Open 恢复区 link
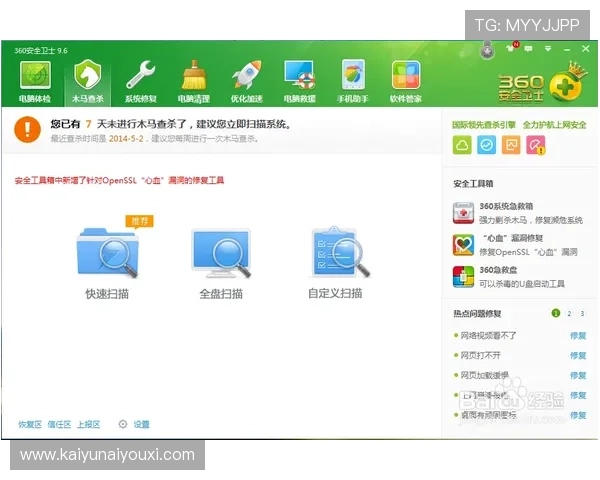The image size is (600, 480). coord(30,424)
